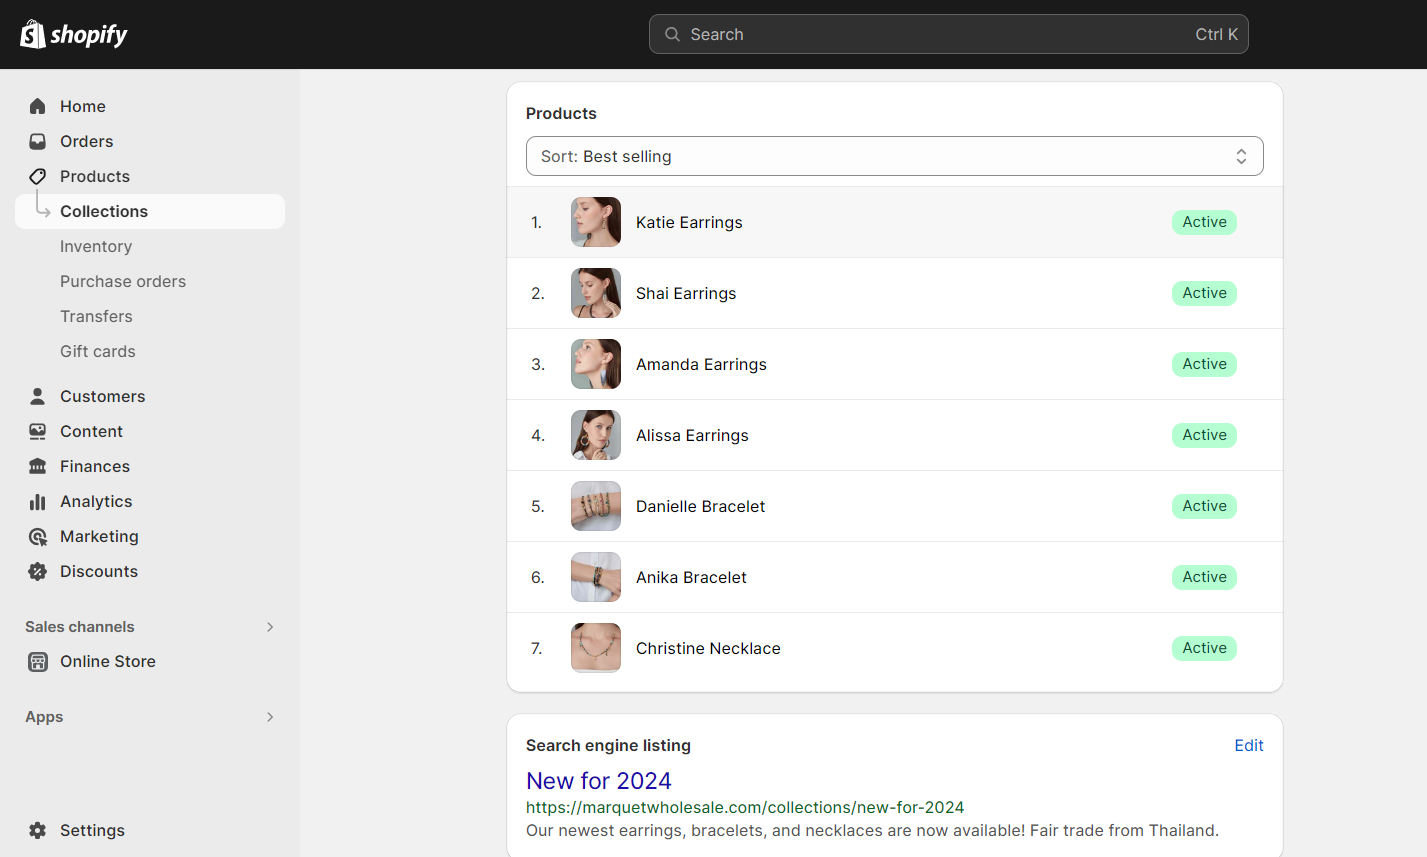Viewport: 1427px width, 857px height.
Task: Open Katie Earrings thumbnail
Action: coord(596,222)
